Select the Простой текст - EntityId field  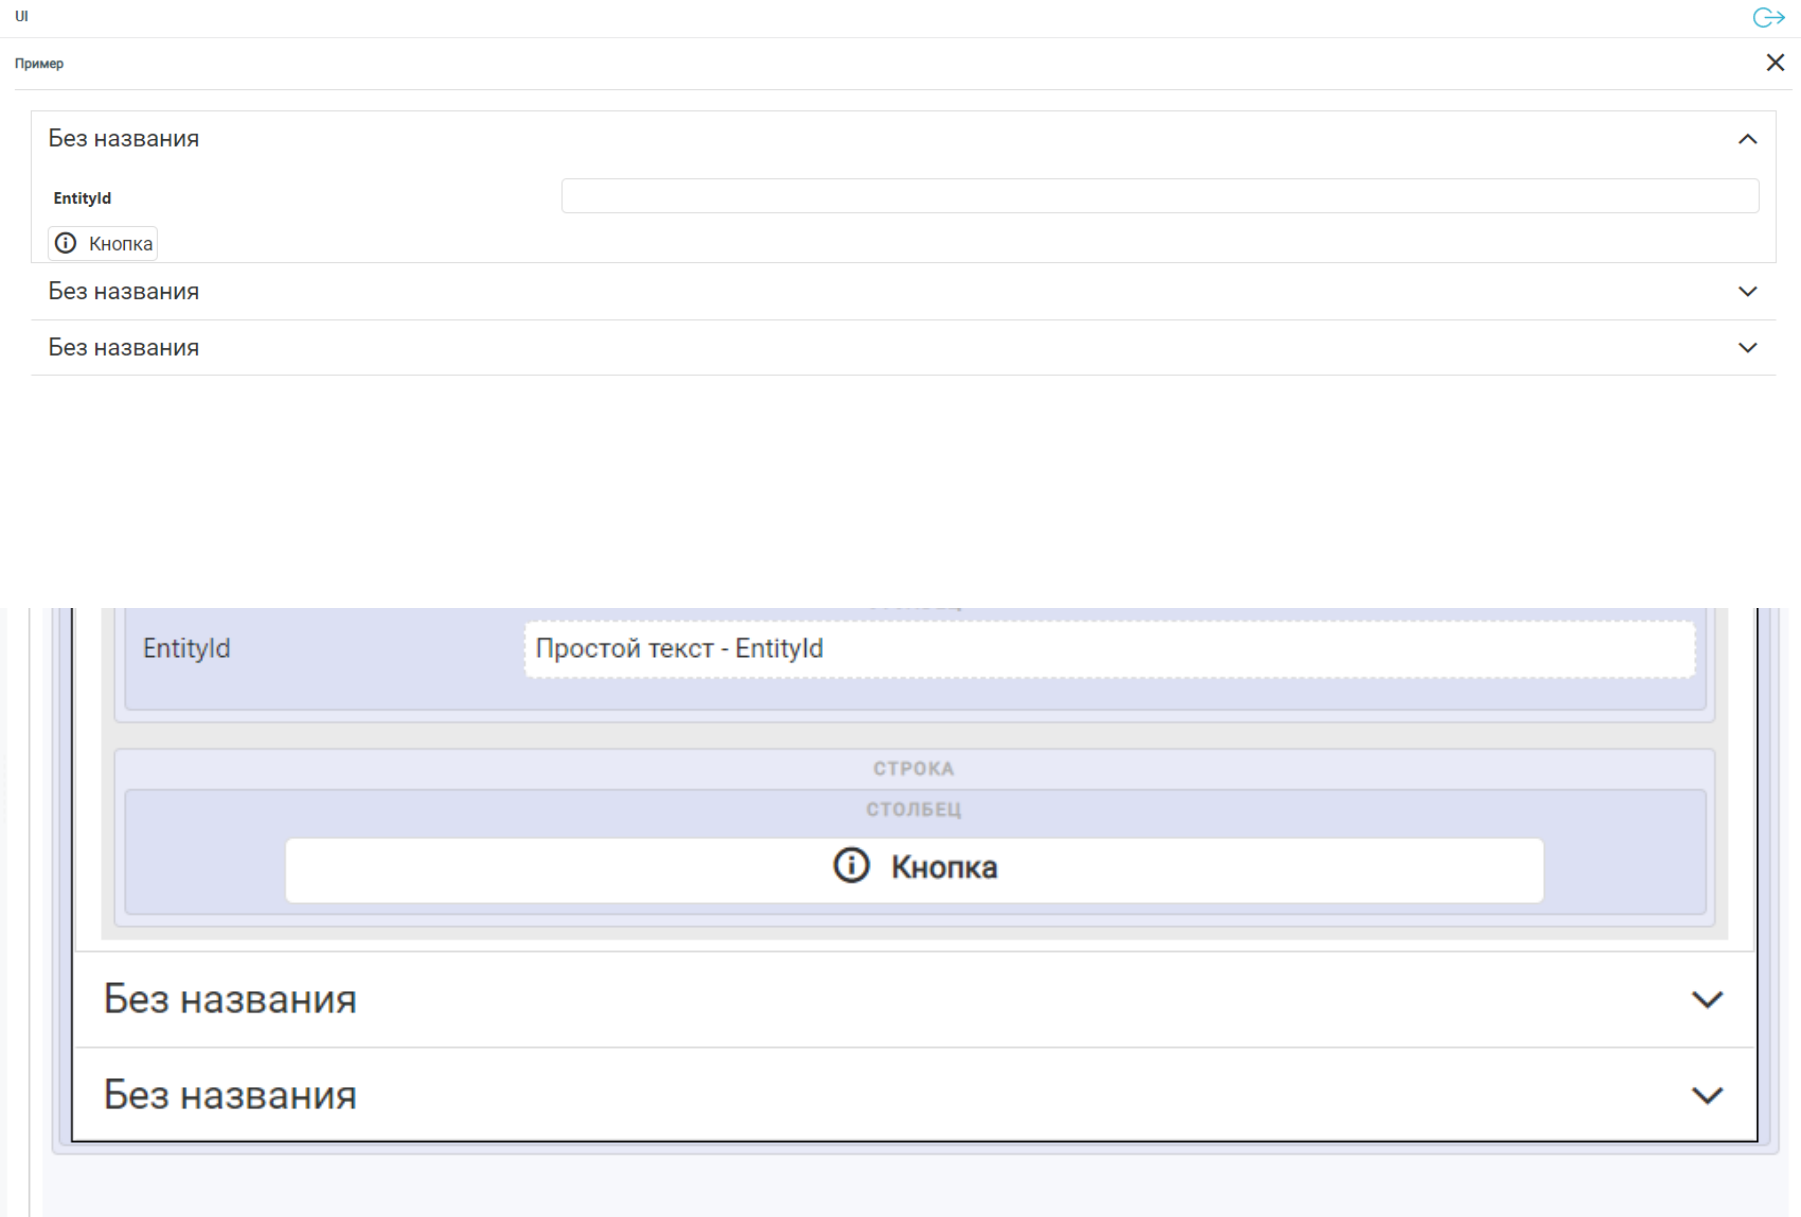(1108, 649)
